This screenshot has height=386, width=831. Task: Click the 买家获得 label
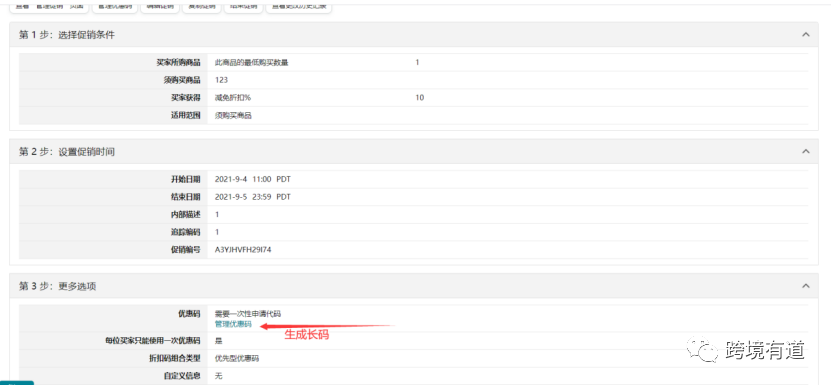click(x=185, y=98)
